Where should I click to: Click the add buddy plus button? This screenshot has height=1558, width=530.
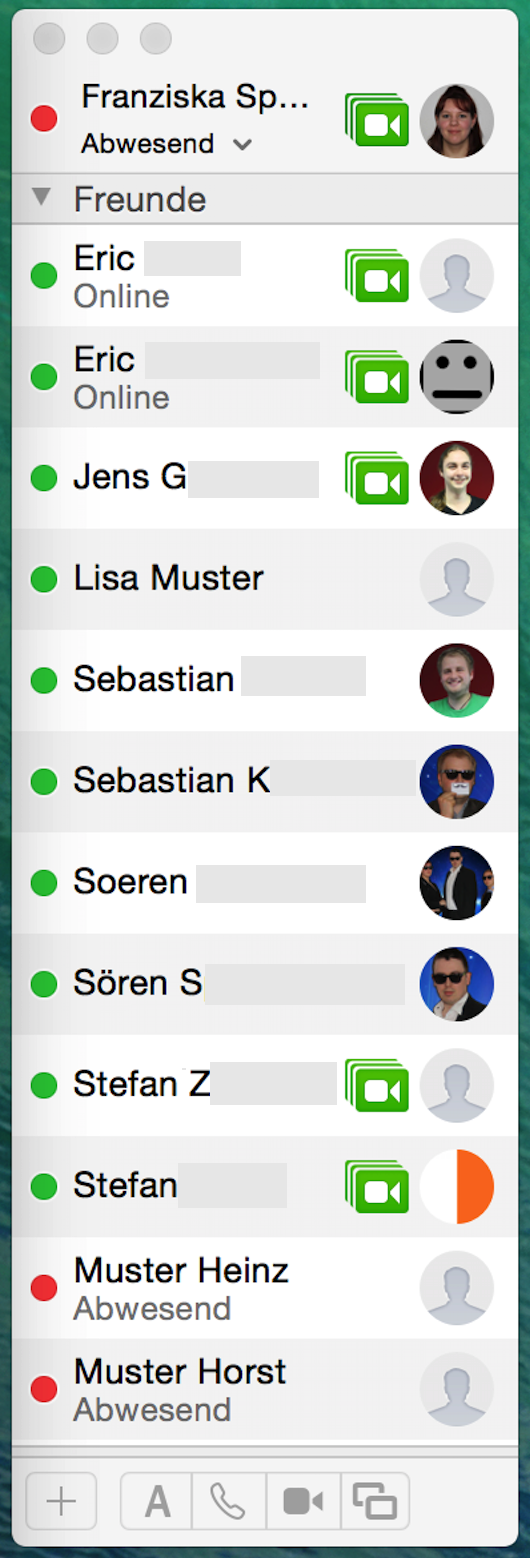(x=61, y=1501)
